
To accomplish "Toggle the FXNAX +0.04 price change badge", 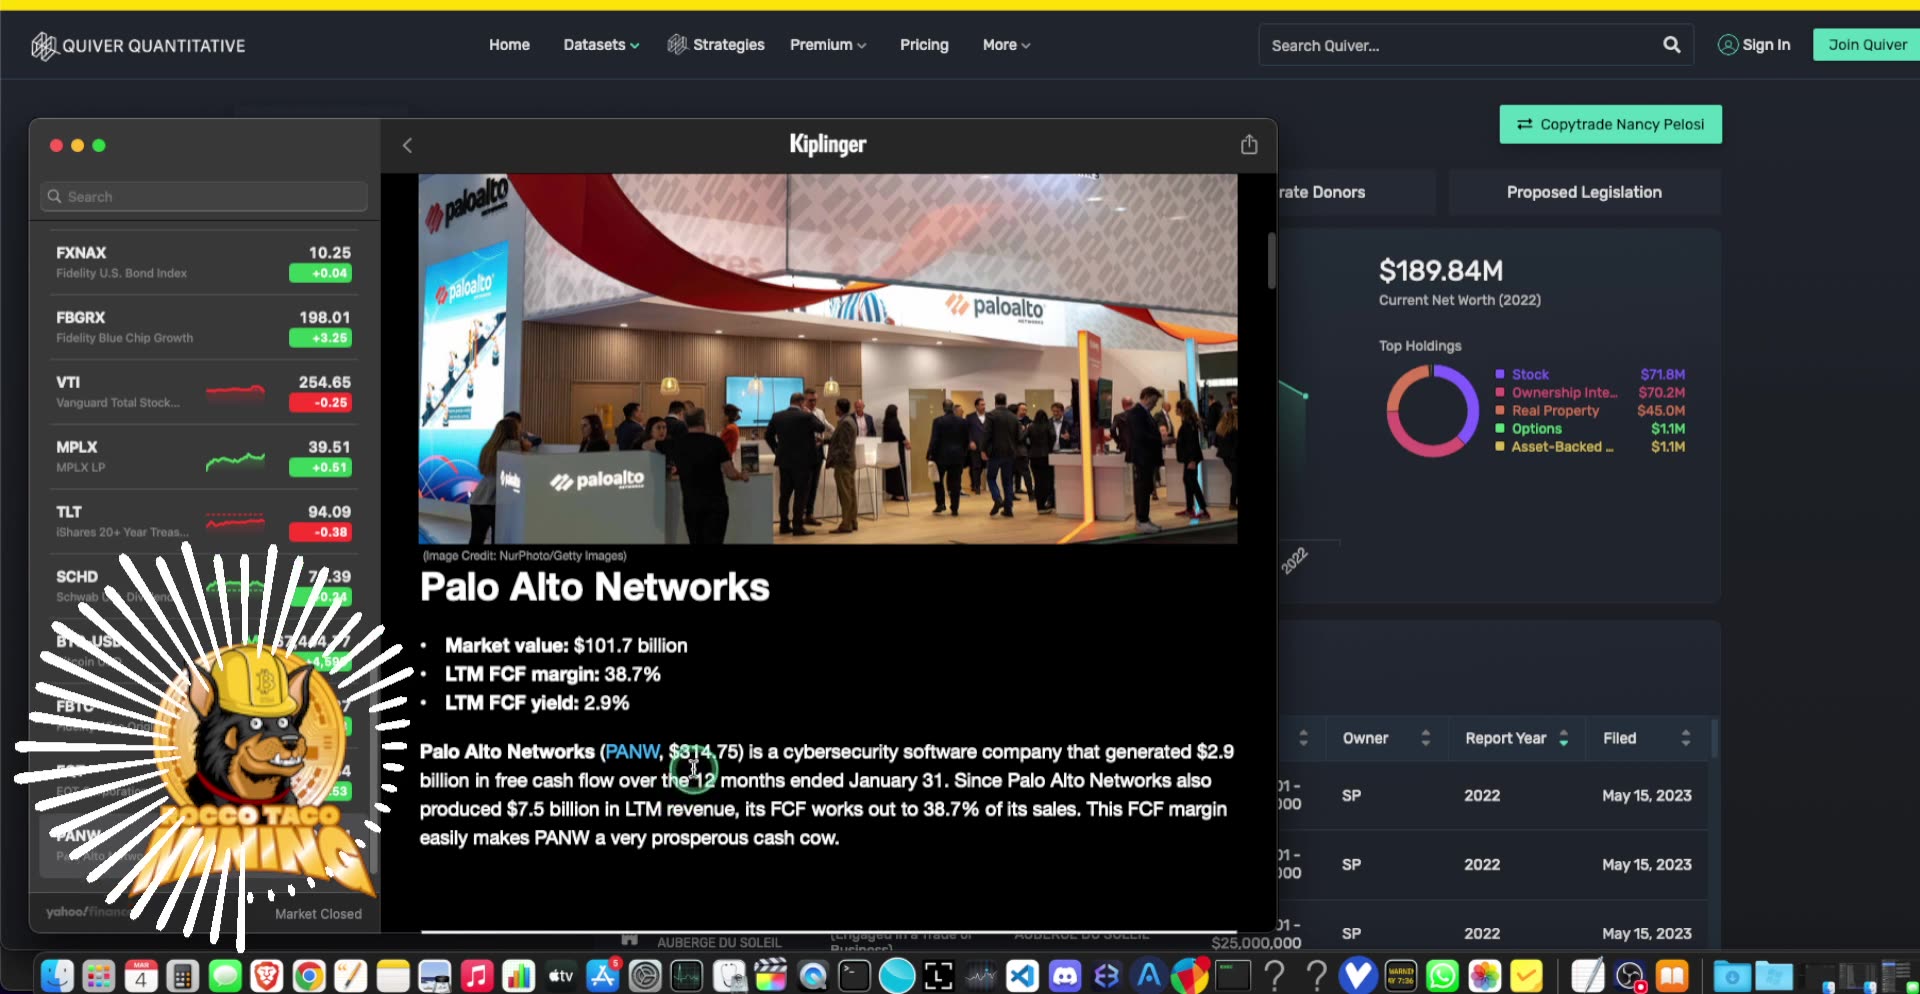I will pos(320,273).
